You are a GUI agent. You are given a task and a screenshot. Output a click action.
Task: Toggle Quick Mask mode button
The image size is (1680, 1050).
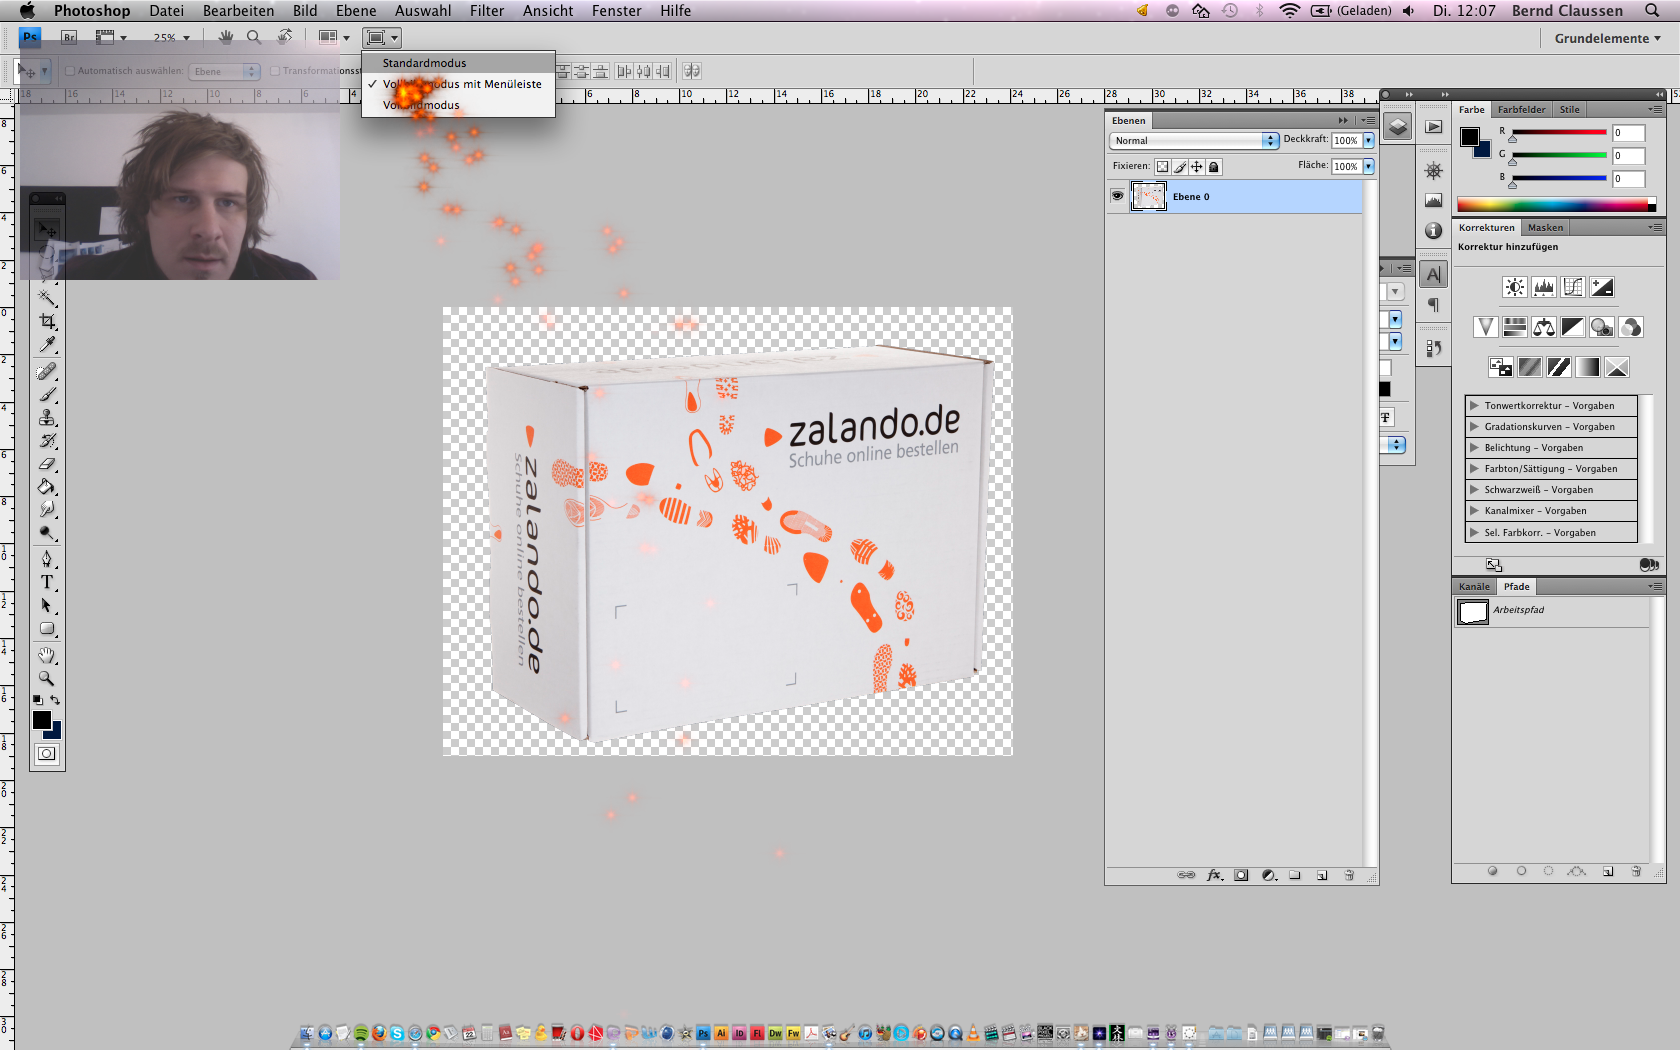pos(47,754)
